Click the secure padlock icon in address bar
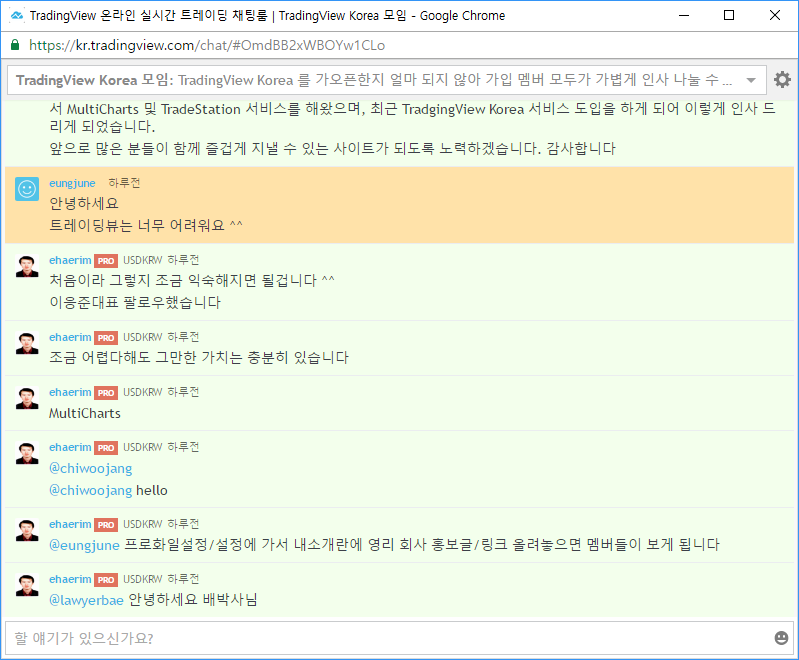Image resolution: width=799 pixels, height=660 pixels. 15,45
